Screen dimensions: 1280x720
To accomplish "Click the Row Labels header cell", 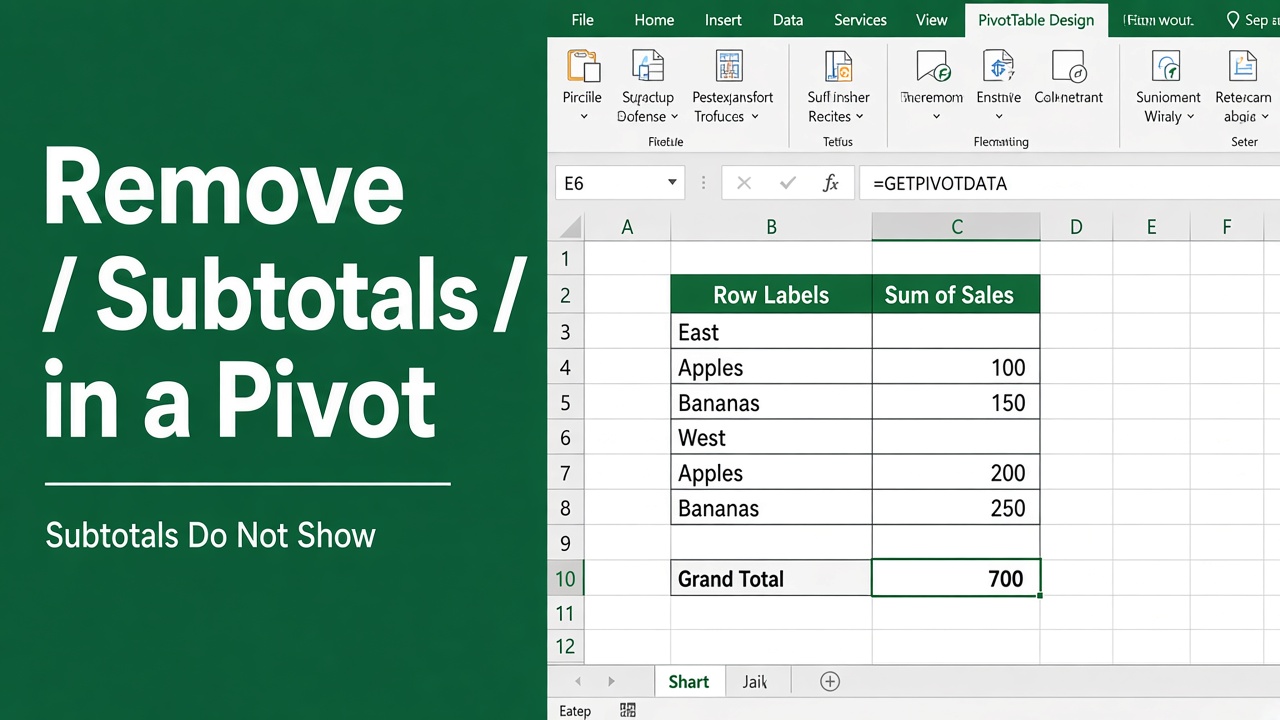I will (x=771, y=295).
